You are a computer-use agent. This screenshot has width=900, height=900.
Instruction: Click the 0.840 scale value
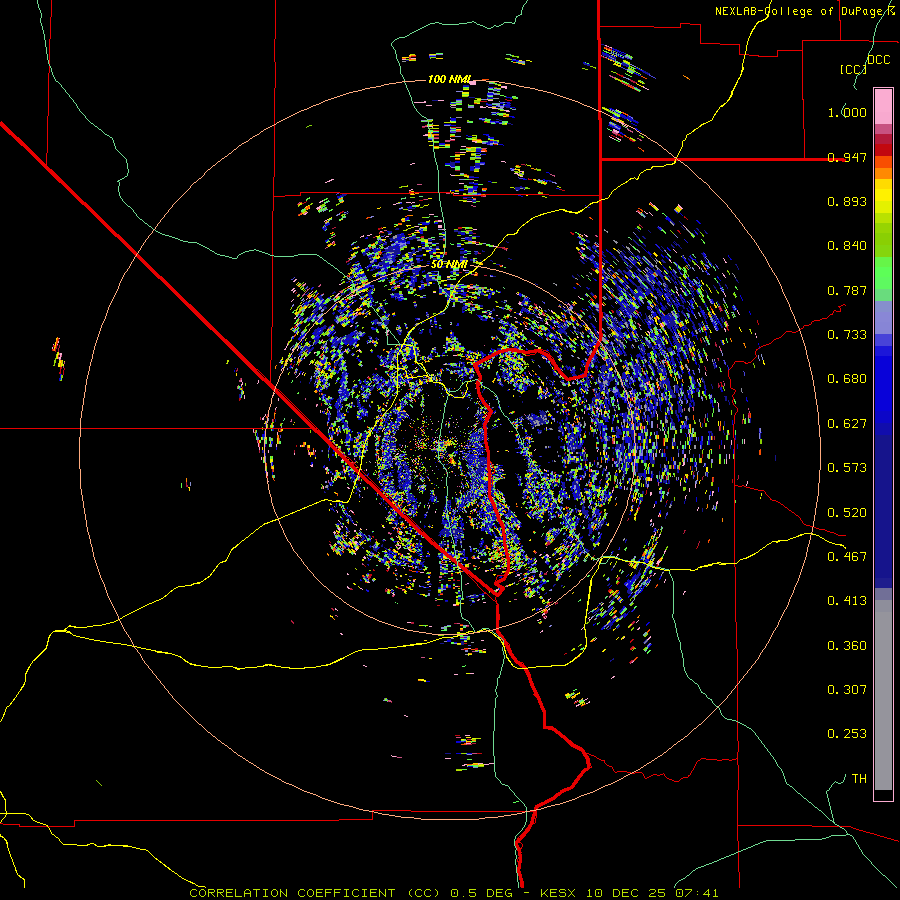click(847, 246)
